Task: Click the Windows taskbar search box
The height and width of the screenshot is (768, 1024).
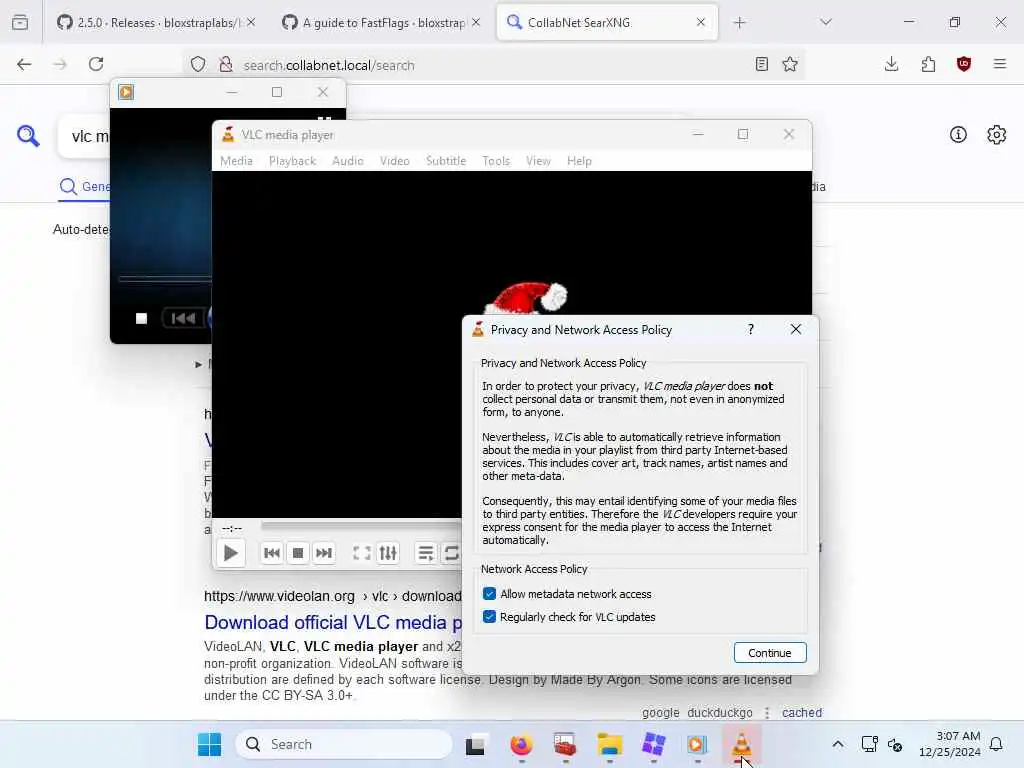Action: coord(344,744)
